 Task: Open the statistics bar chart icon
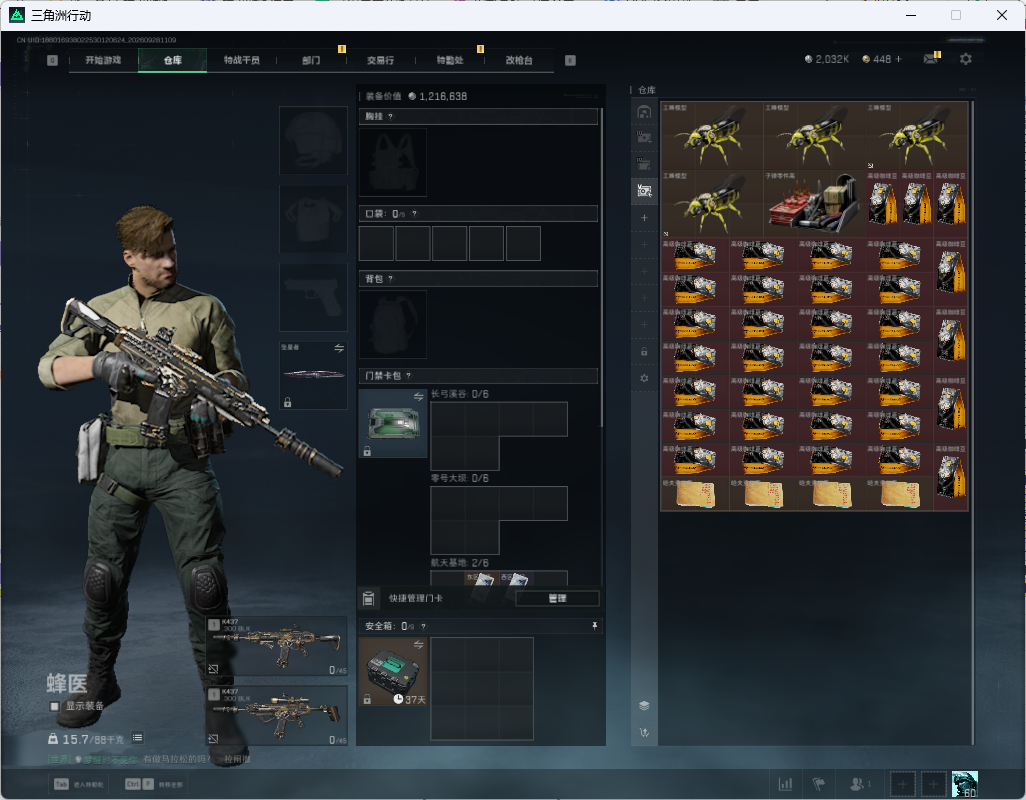[785, 783]
